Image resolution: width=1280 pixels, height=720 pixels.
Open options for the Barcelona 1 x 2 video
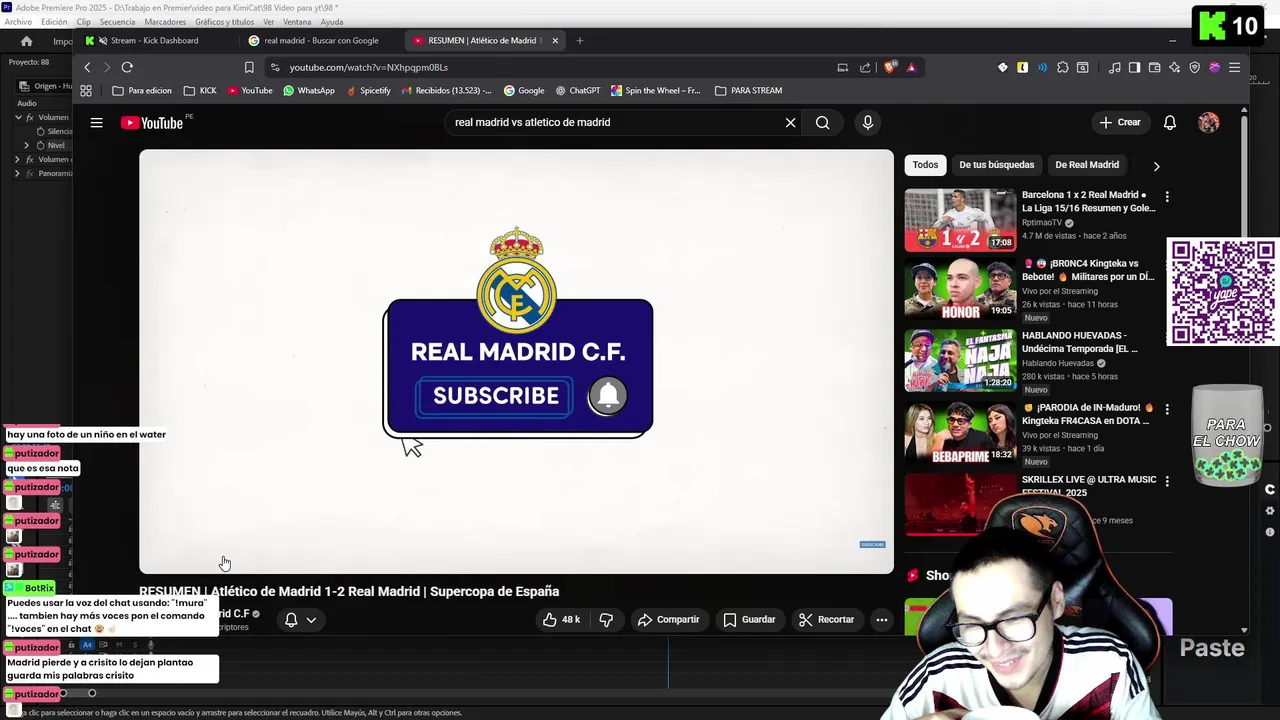(x=1166, y=197)
